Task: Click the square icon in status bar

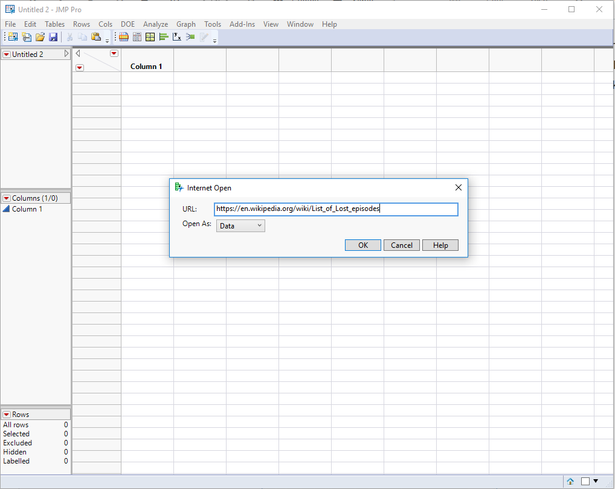Action: [x=585, y=481]
